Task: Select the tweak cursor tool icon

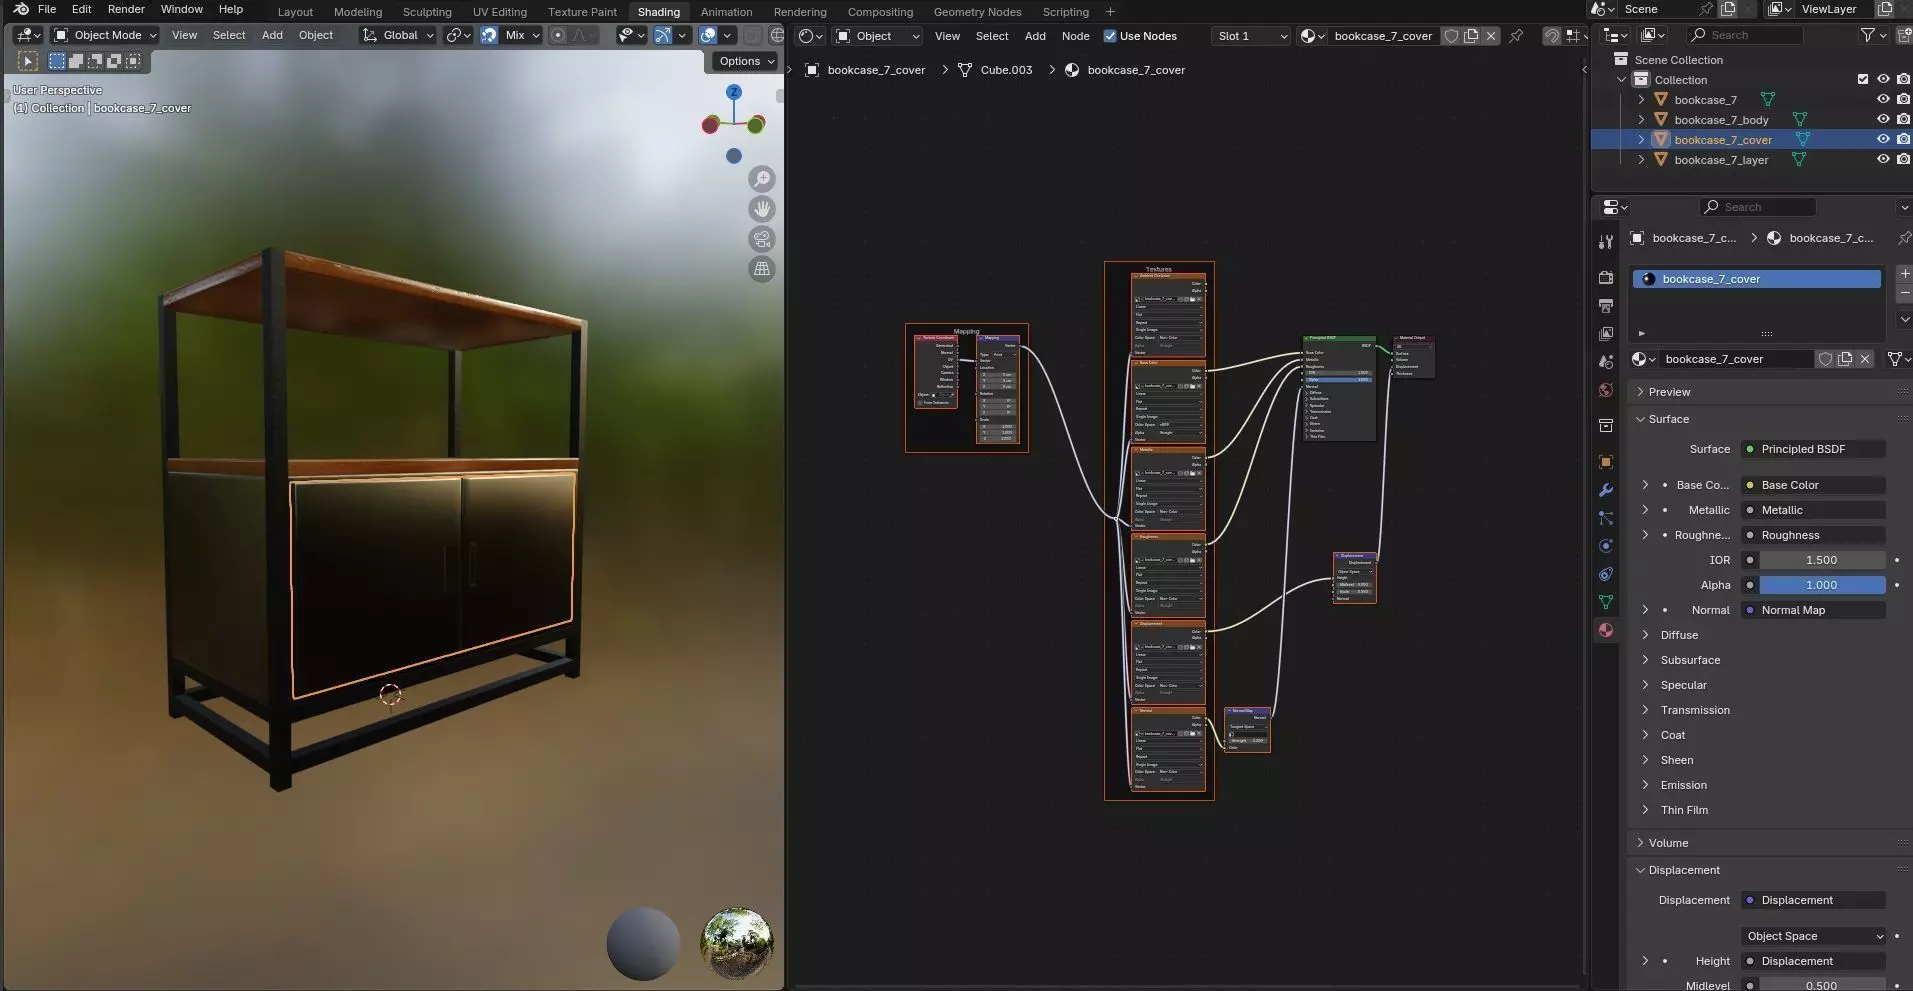Action: 28,61
